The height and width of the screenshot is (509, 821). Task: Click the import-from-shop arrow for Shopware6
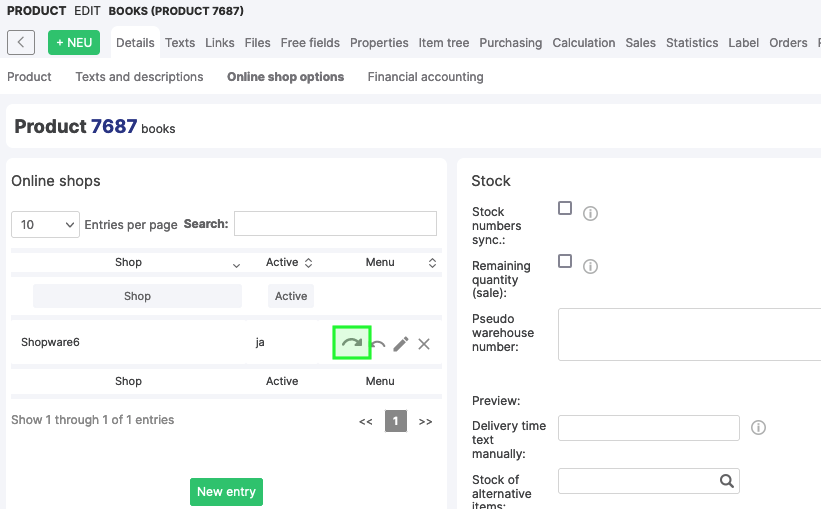[378, 344]
